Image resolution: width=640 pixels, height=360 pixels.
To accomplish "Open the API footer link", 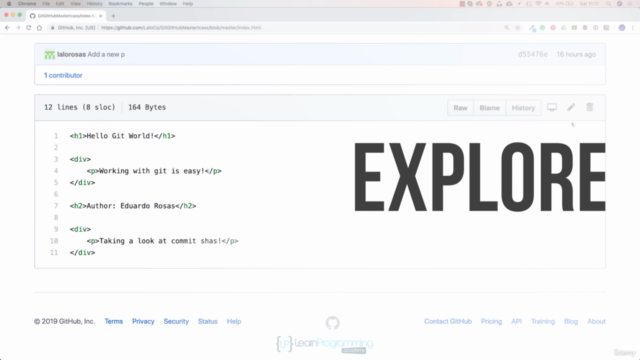I will coord(516,321).
